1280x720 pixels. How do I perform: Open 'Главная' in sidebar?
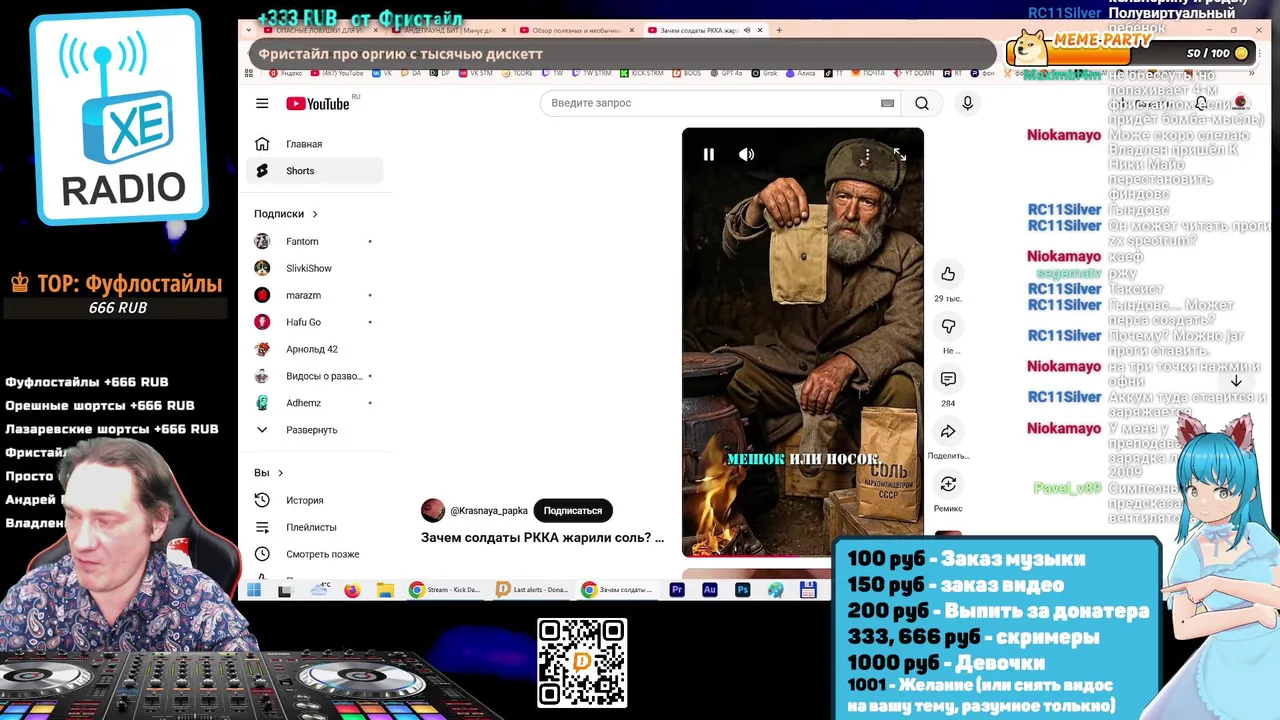[x=314, y=144]
